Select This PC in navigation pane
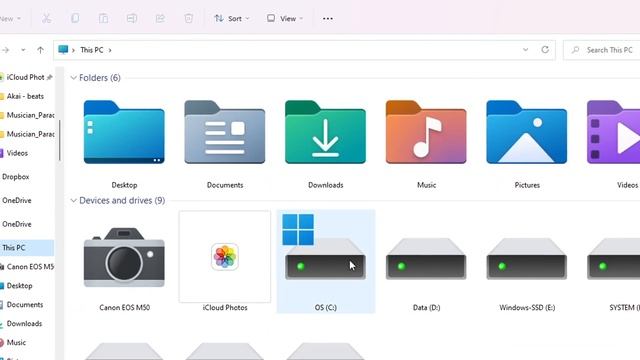Viewport: 640px width, 360px height. click(x=27, y=248)
